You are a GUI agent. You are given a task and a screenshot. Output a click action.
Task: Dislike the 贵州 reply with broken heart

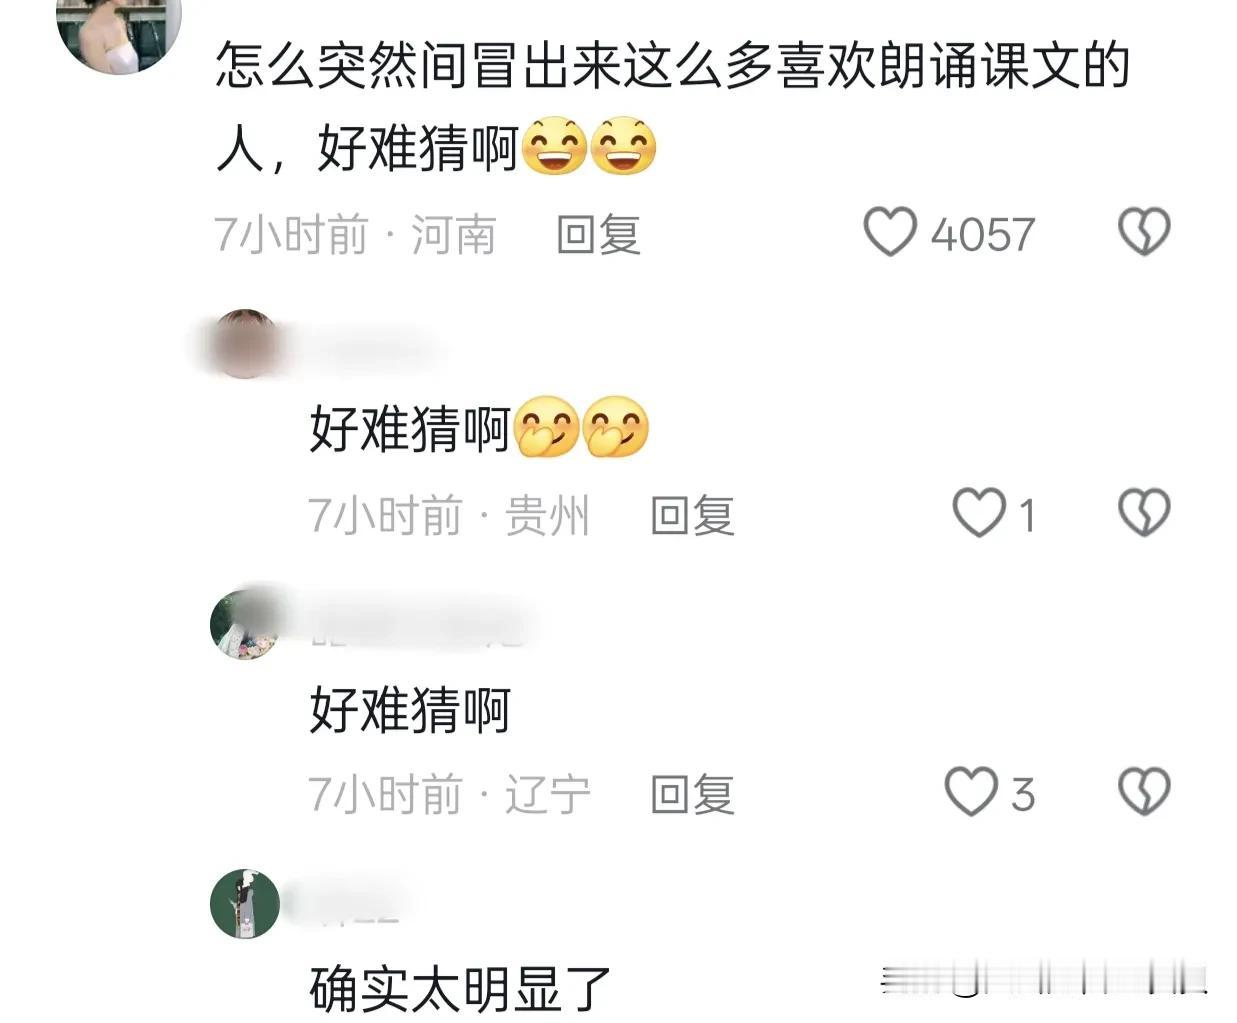click(1143, 513)
